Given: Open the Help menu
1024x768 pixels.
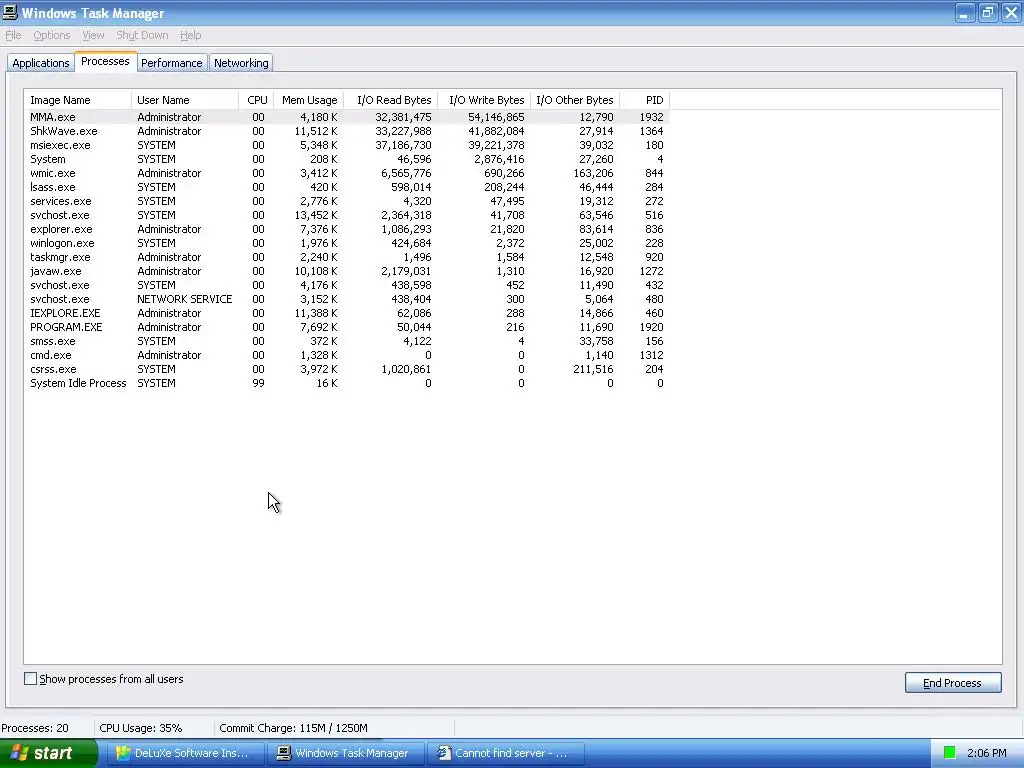Looking at the screenshot, I should (x=191, y=35).
